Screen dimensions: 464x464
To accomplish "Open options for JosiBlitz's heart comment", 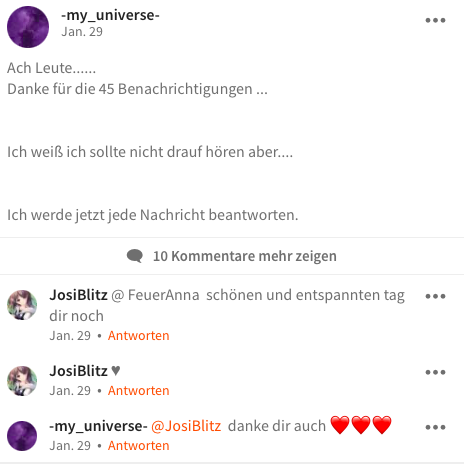I will tap(435, 372).
